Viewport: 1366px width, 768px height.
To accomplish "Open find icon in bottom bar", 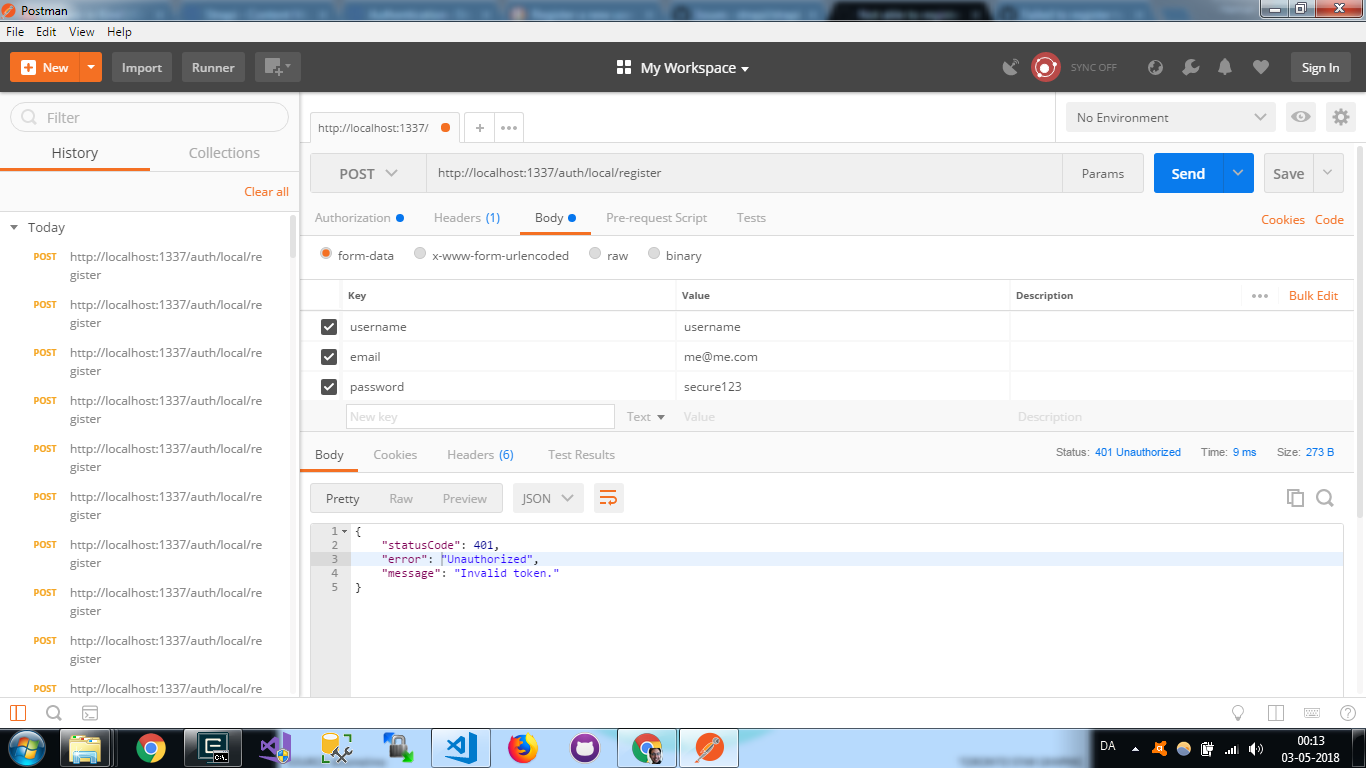I will point(54,713).
